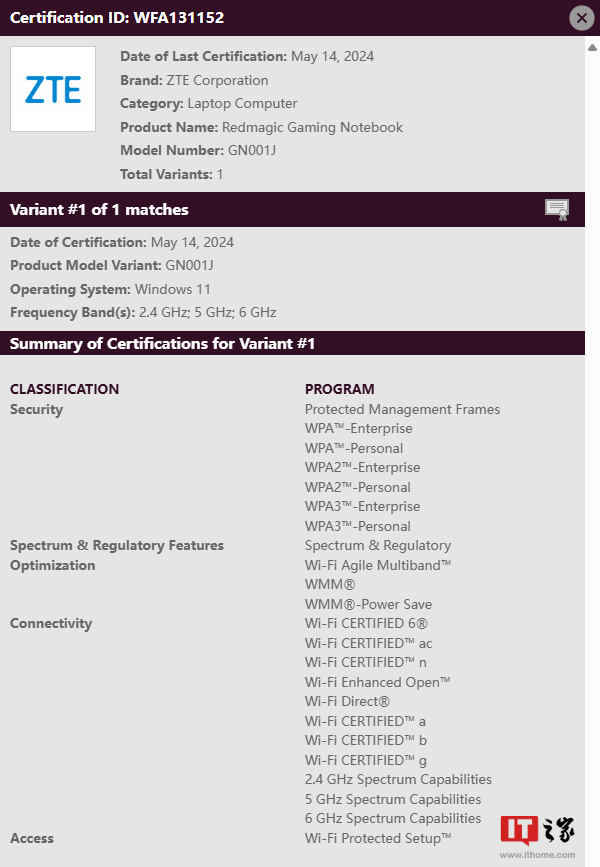Click the Variant #1 of 1 matches header

tap(99, 210)
